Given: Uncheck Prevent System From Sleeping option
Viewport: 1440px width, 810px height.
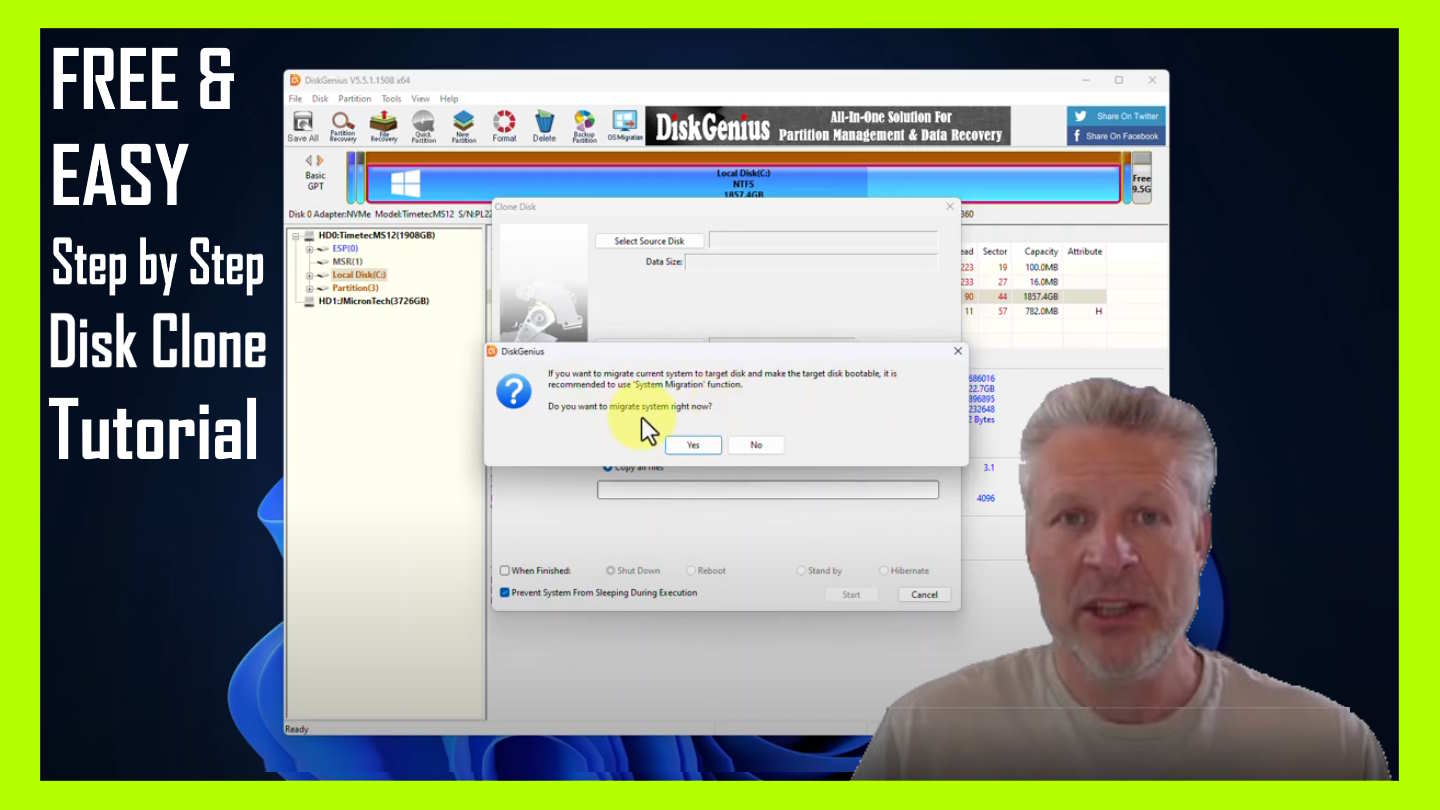Looking at the screenshot, I should point(505,593).
